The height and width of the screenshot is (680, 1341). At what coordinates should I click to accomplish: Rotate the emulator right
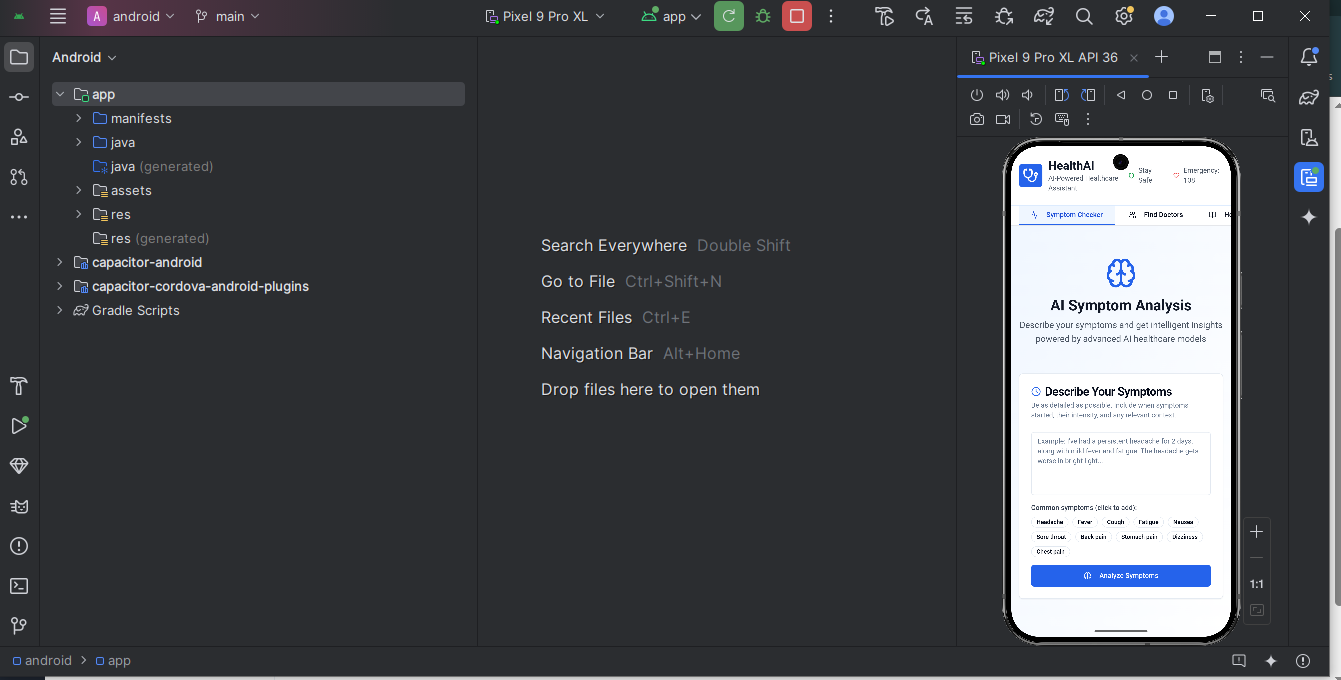[x=1088, y=95]
